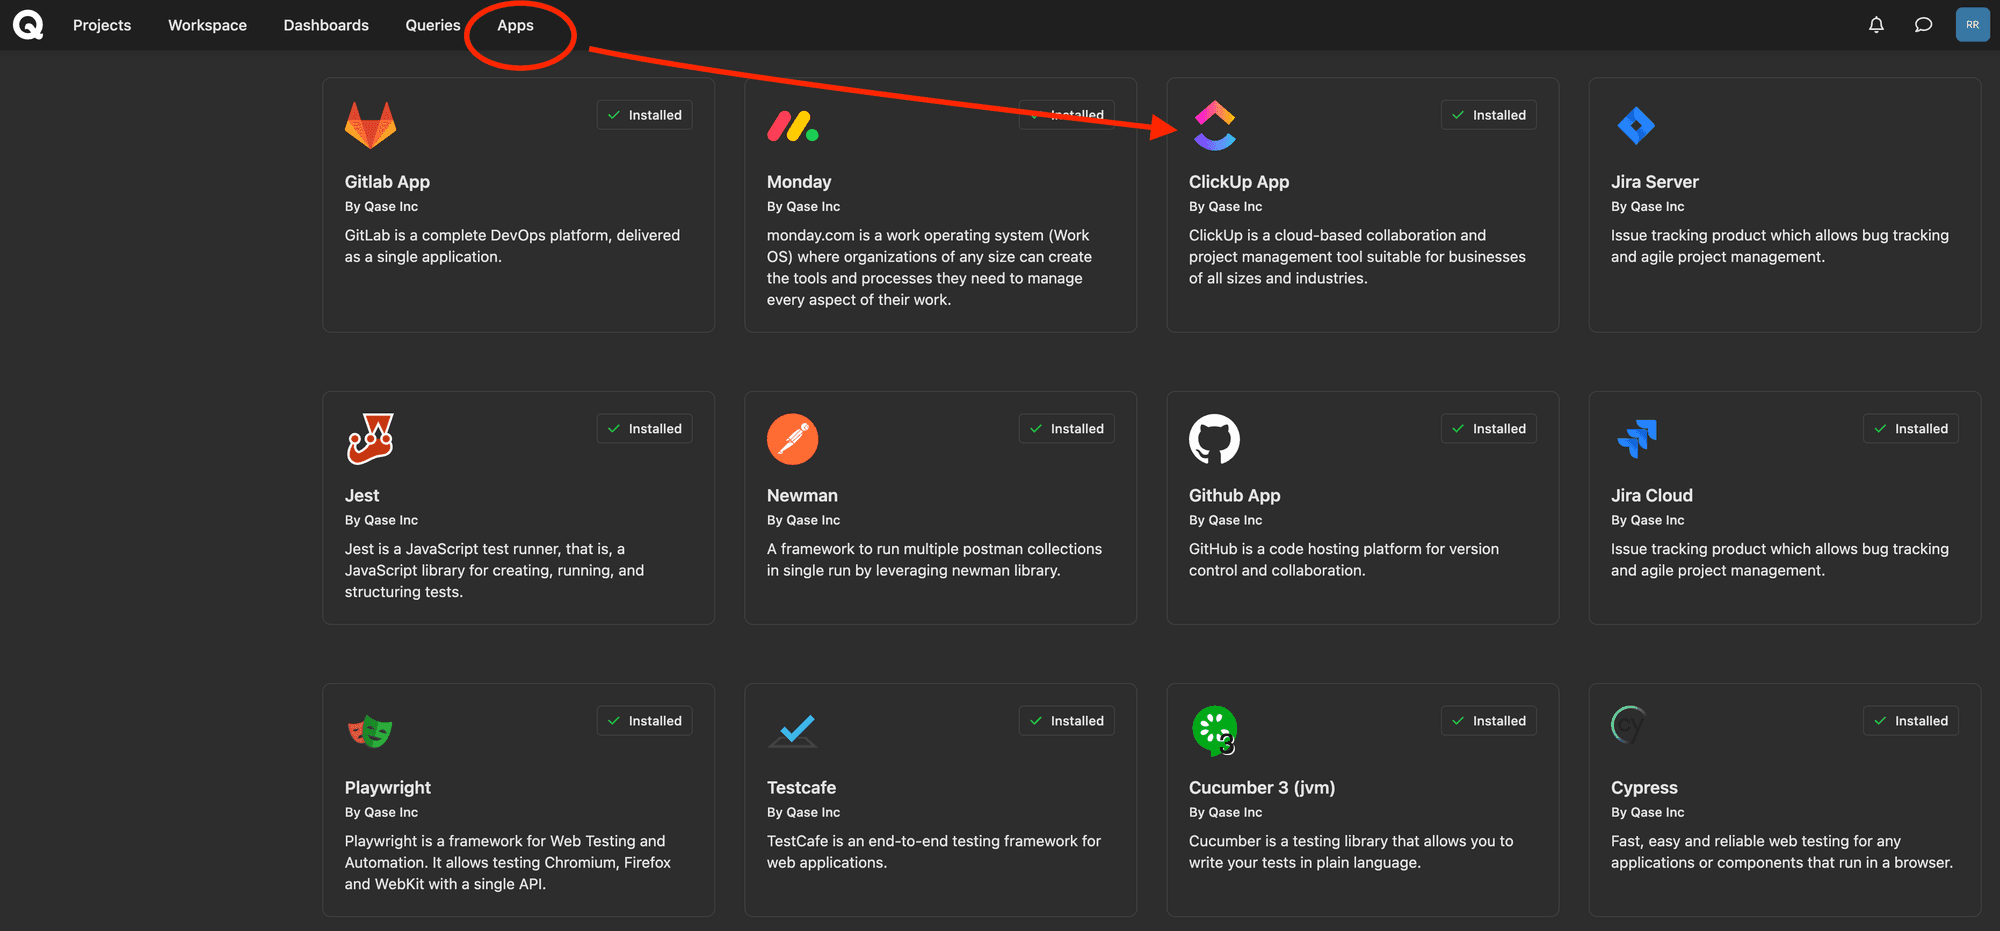
Task: Open the Workspace menu item
Action: click(x=207, y=25)
